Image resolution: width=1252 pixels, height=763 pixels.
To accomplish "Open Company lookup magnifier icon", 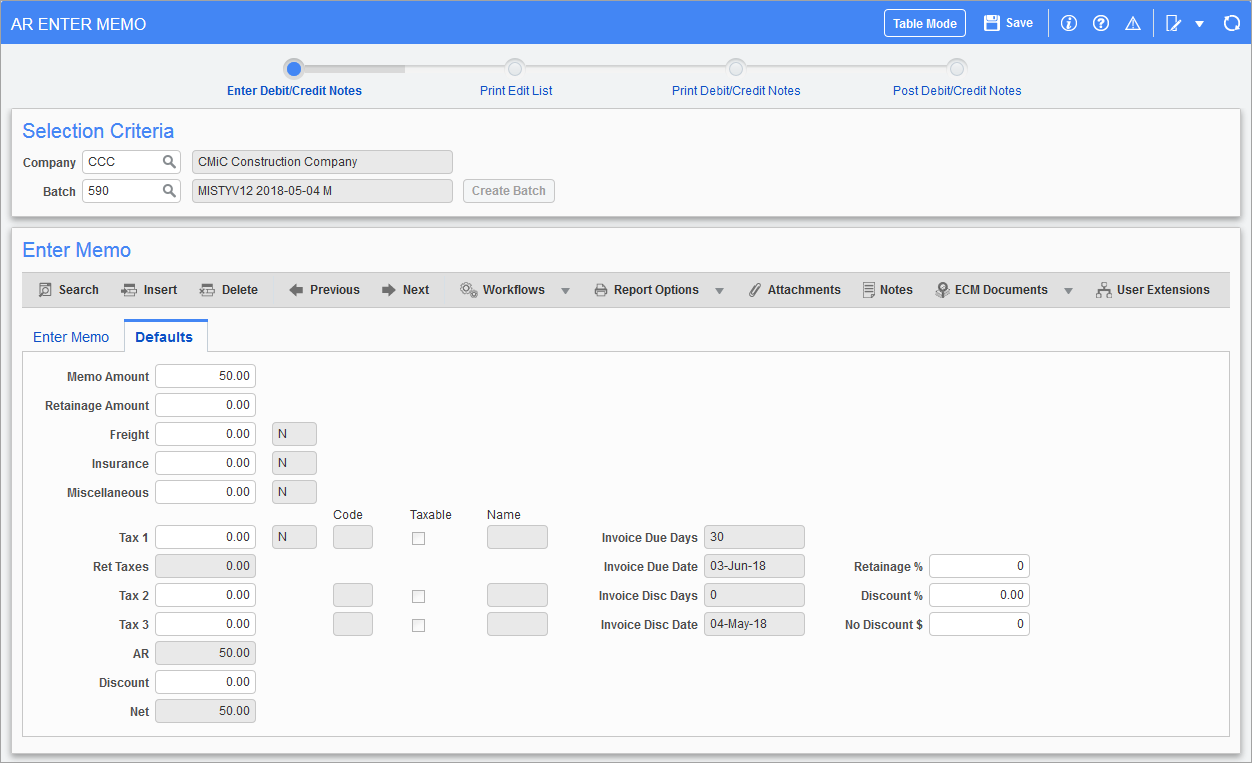I will 170,162.
